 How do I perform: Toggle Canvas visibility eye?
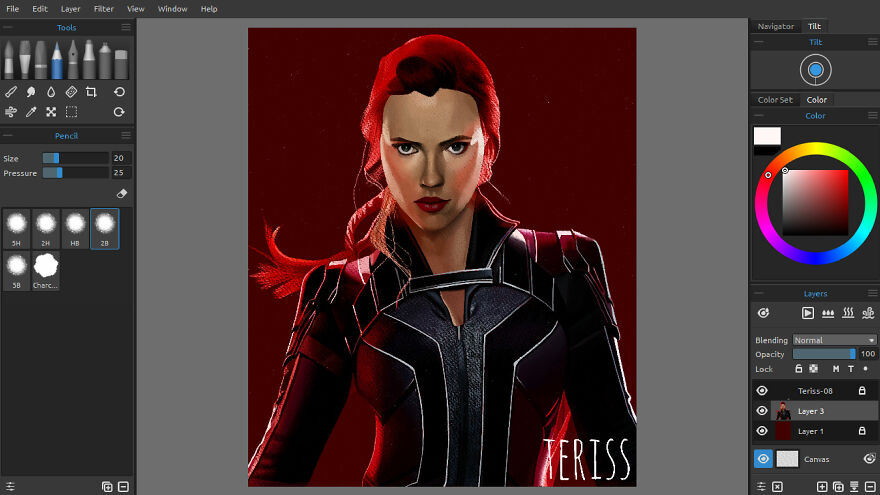pyautogui.click(x=763, y=459)
